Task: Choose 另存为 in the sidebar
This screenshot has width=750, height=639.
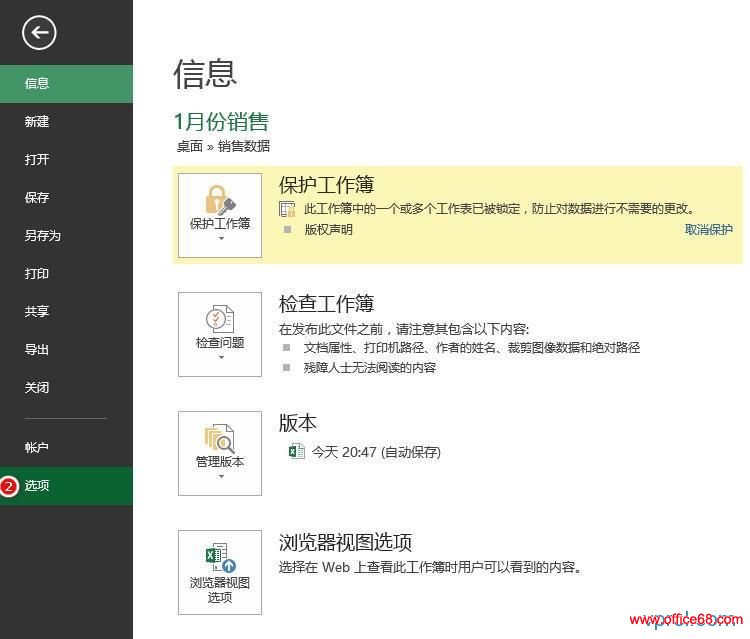Action: point(66,235)
